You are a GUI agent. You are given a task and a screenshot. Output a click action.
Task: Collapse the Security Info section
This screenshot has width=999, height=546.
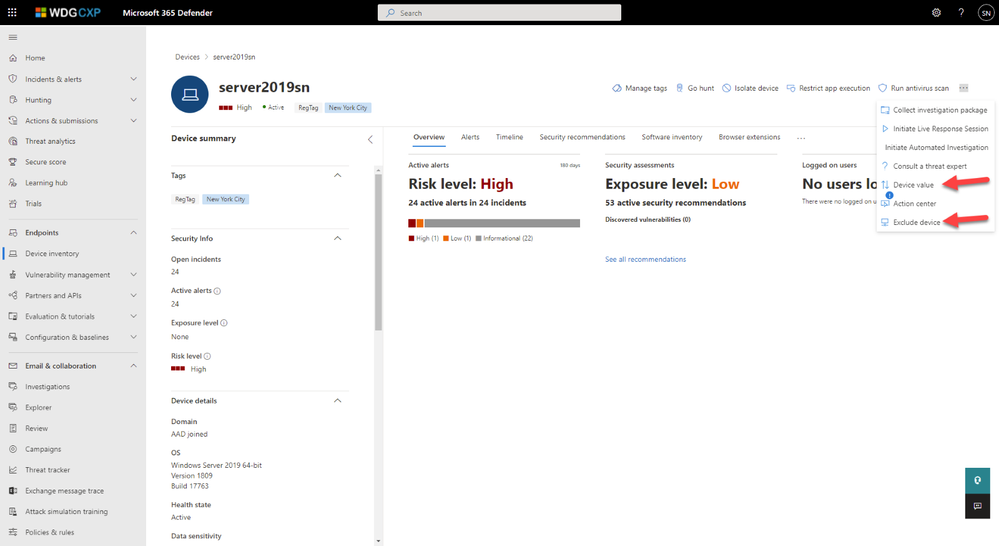point(338,238)
